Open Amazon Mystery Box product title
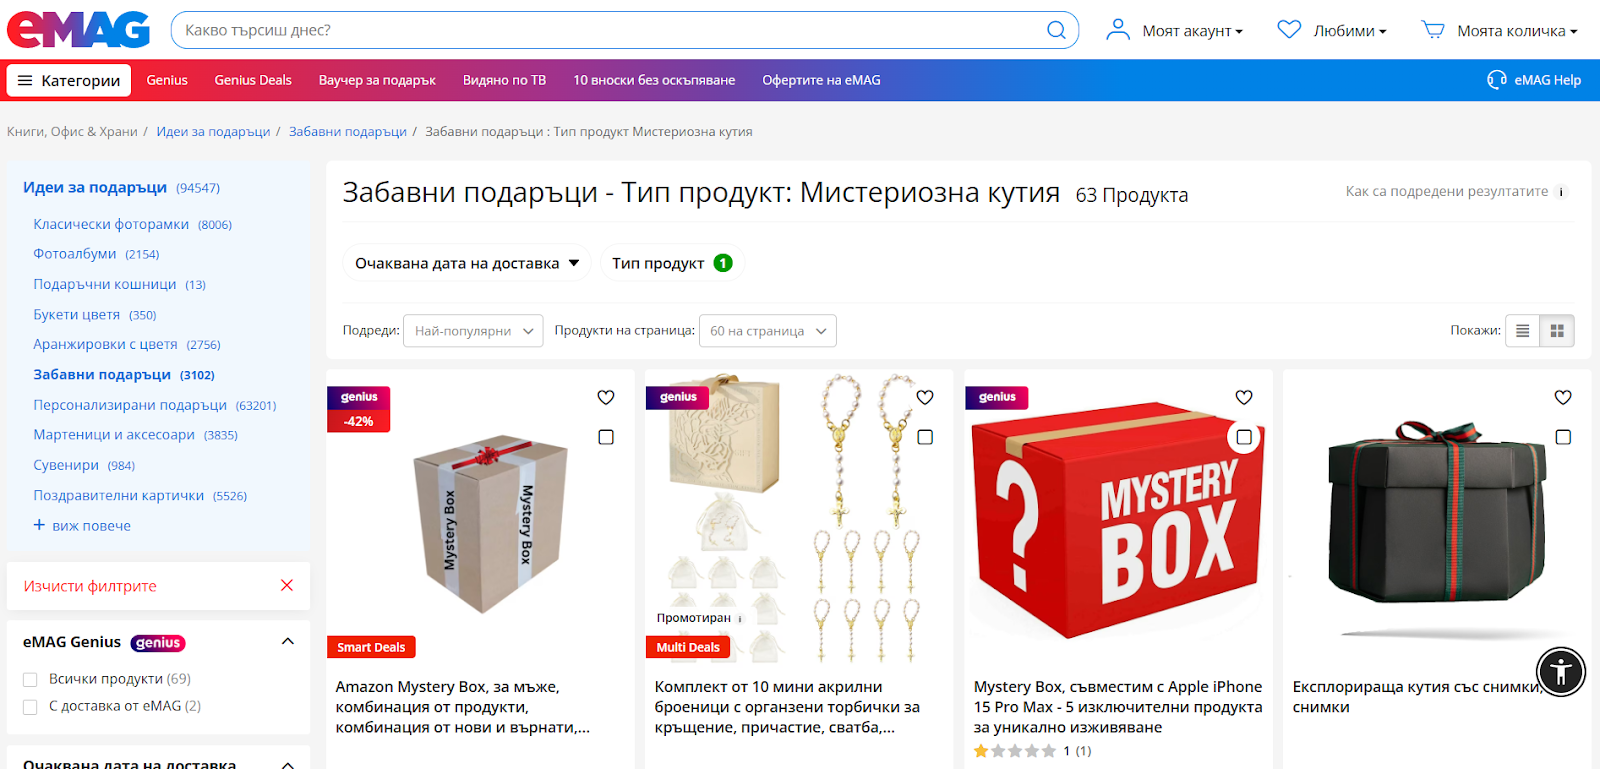The height and width of the screenshot is (769, 1600). point(463,707)
